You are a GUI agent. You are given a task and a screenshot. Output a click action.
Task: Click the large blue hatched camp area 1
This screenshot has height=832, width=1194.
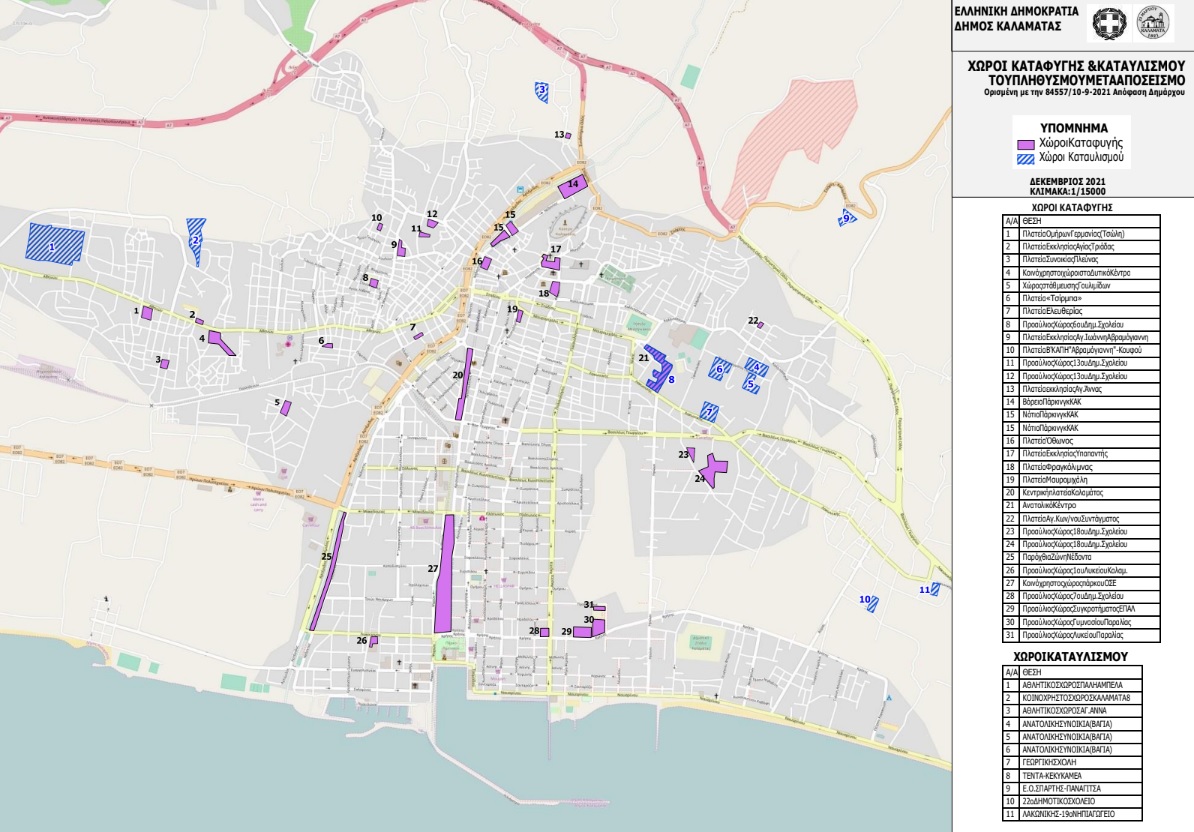(56, 243)
